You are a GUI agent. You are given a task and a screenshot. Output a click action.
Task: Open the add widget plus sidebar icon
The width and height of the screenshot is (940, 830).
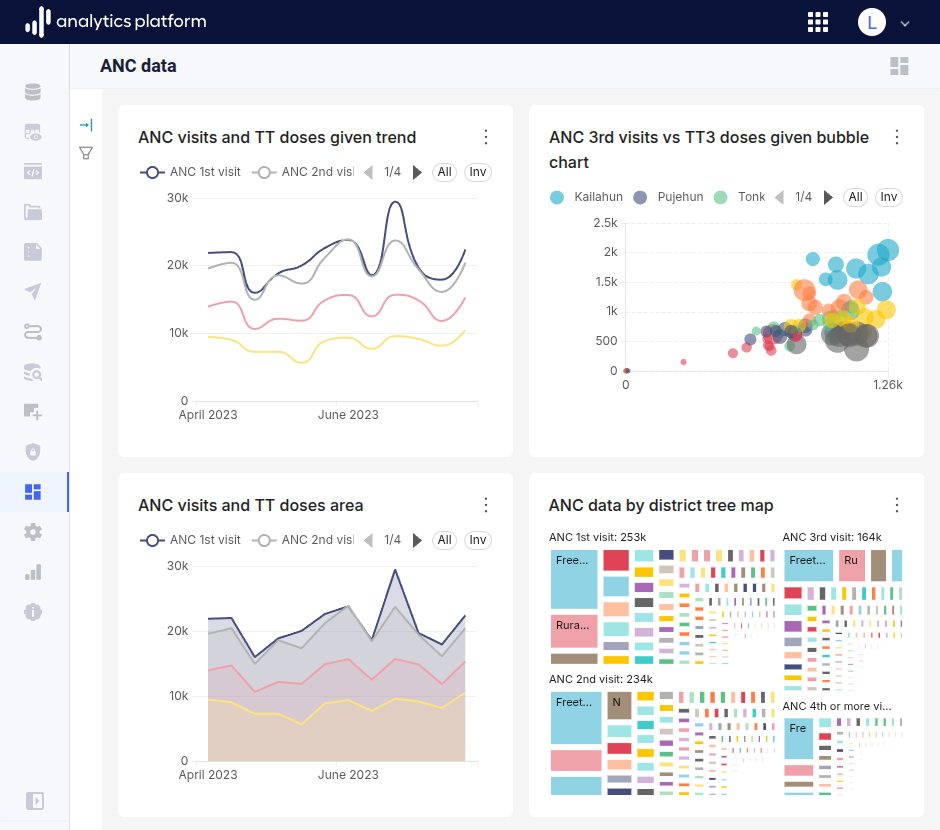(33, 412)
